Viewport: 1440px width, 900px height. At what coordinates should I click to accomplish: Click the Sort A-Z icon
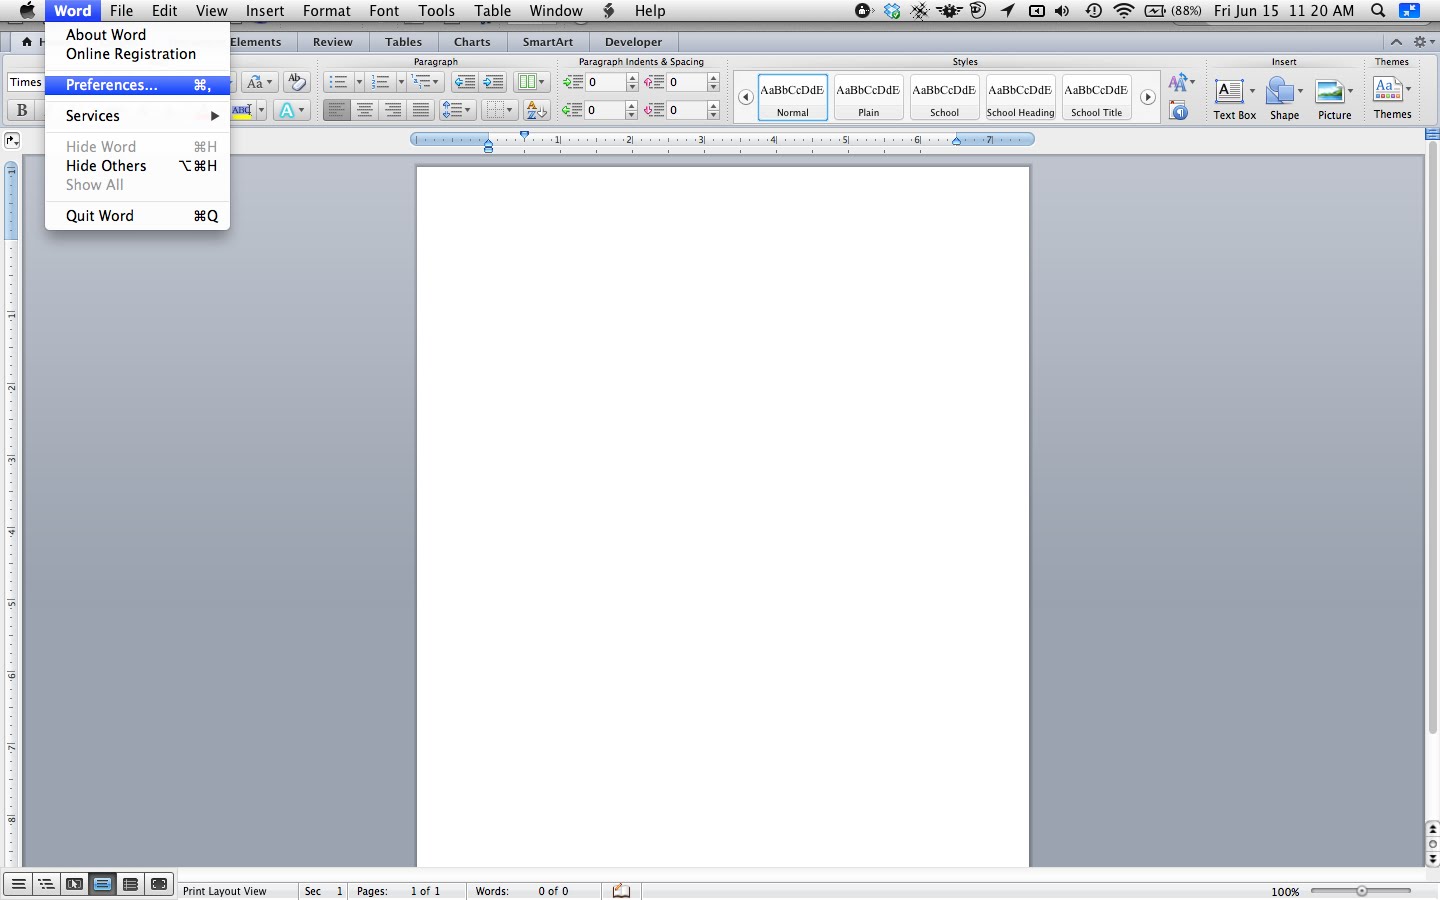(537, 110)
